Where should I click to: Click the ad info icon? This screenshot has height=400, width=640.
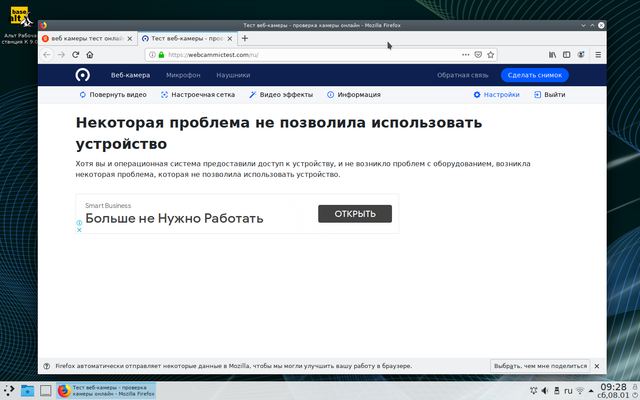point(79,223)
